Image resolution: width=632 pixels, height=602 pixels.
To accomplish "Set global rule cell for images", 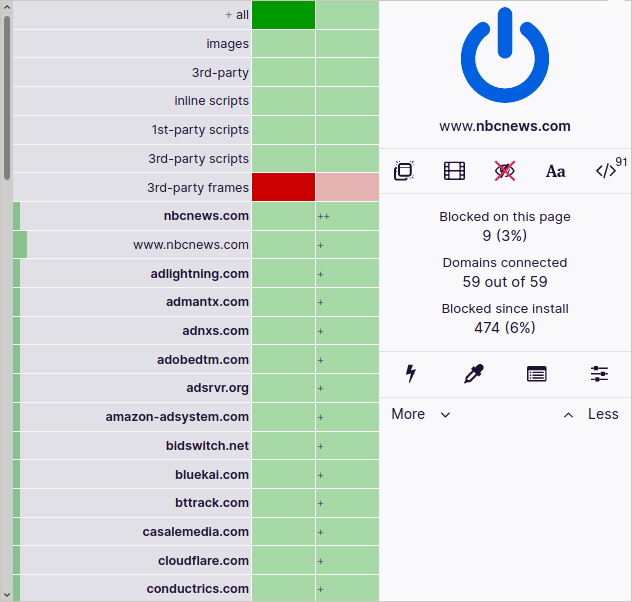I will coord(283,44).
